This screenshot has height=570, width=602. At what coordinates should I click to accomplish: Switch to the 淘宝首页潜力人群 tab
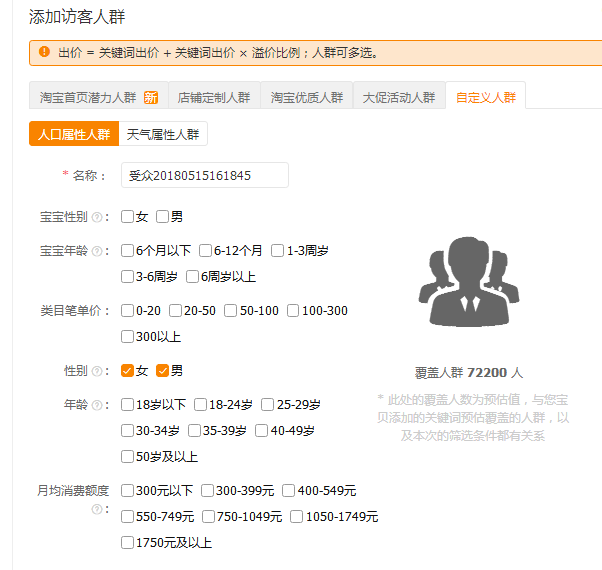pyautogui.click(x=98, y=97)
